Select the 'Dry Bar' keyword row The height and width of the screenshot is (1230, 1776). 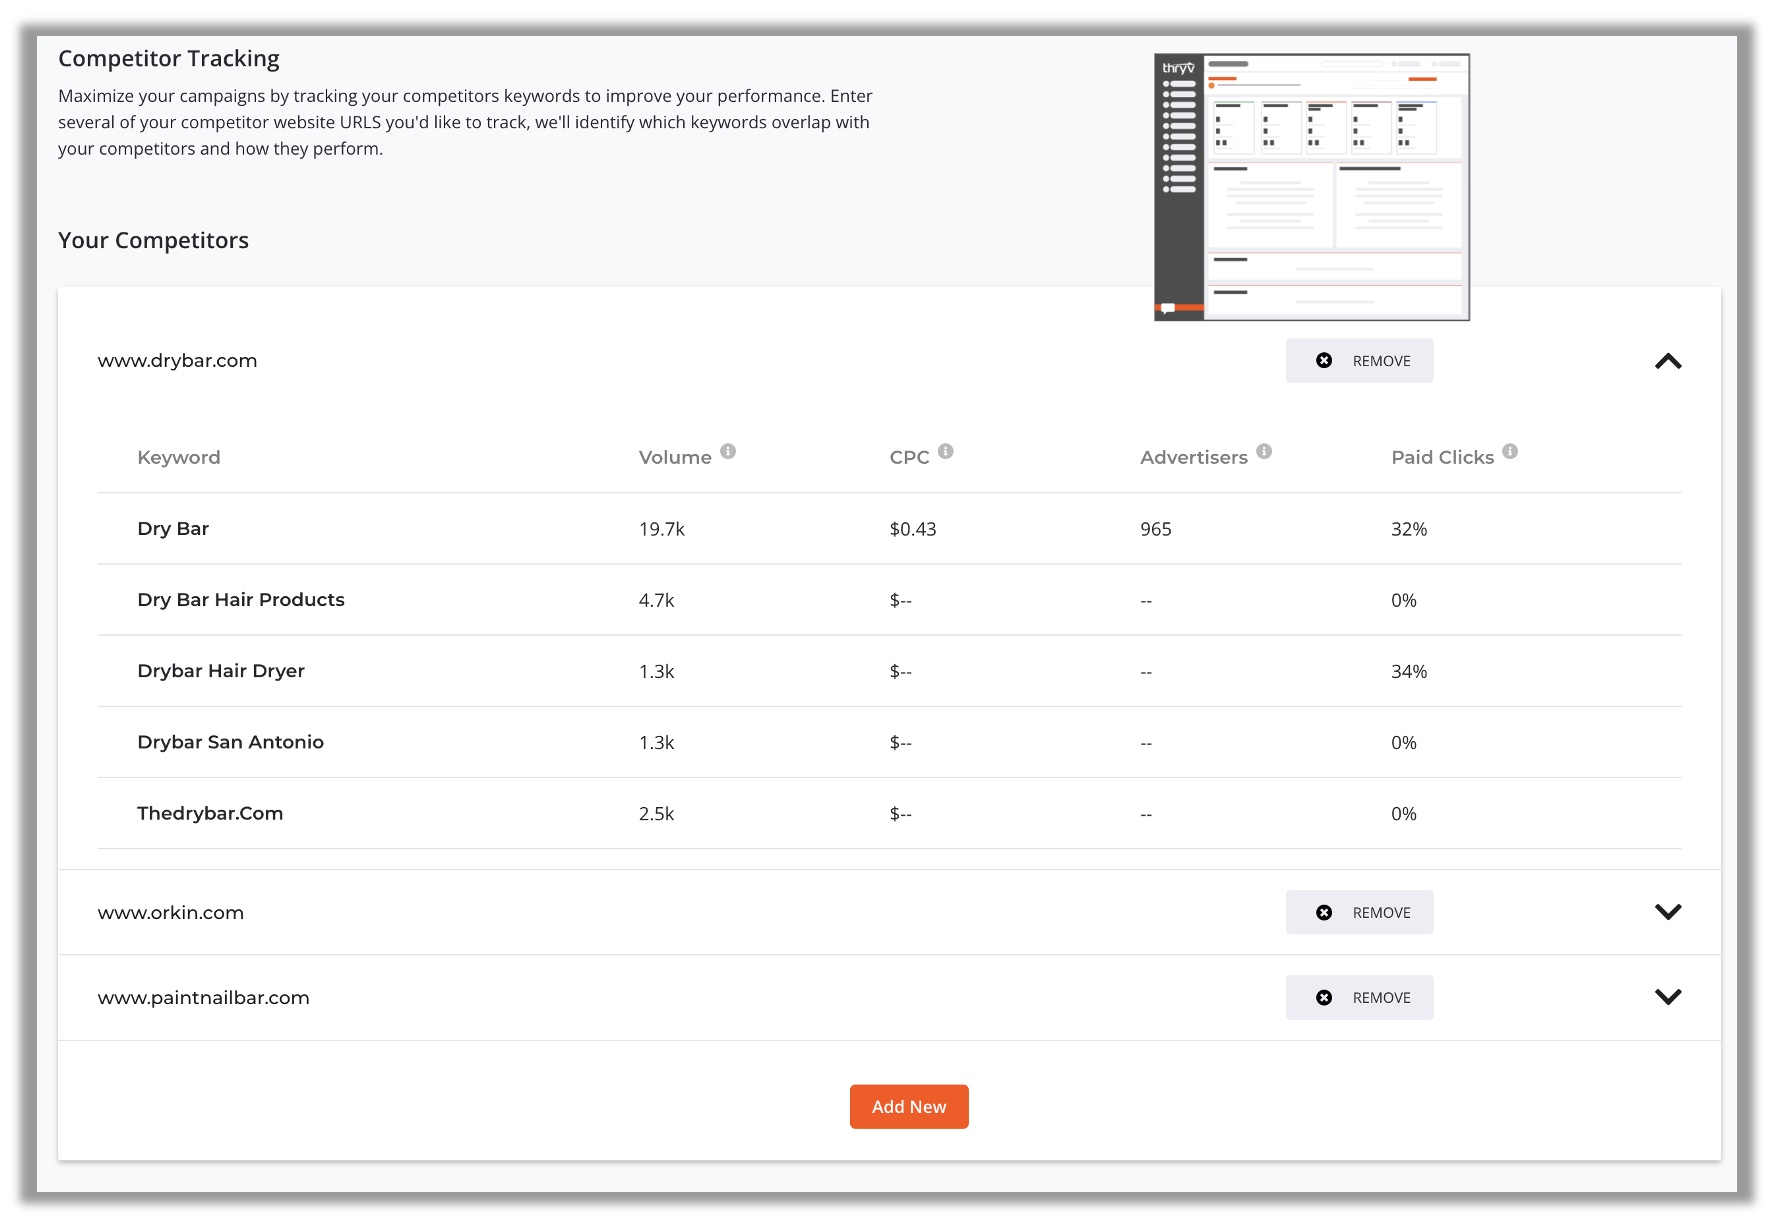[x=889, y=529]
